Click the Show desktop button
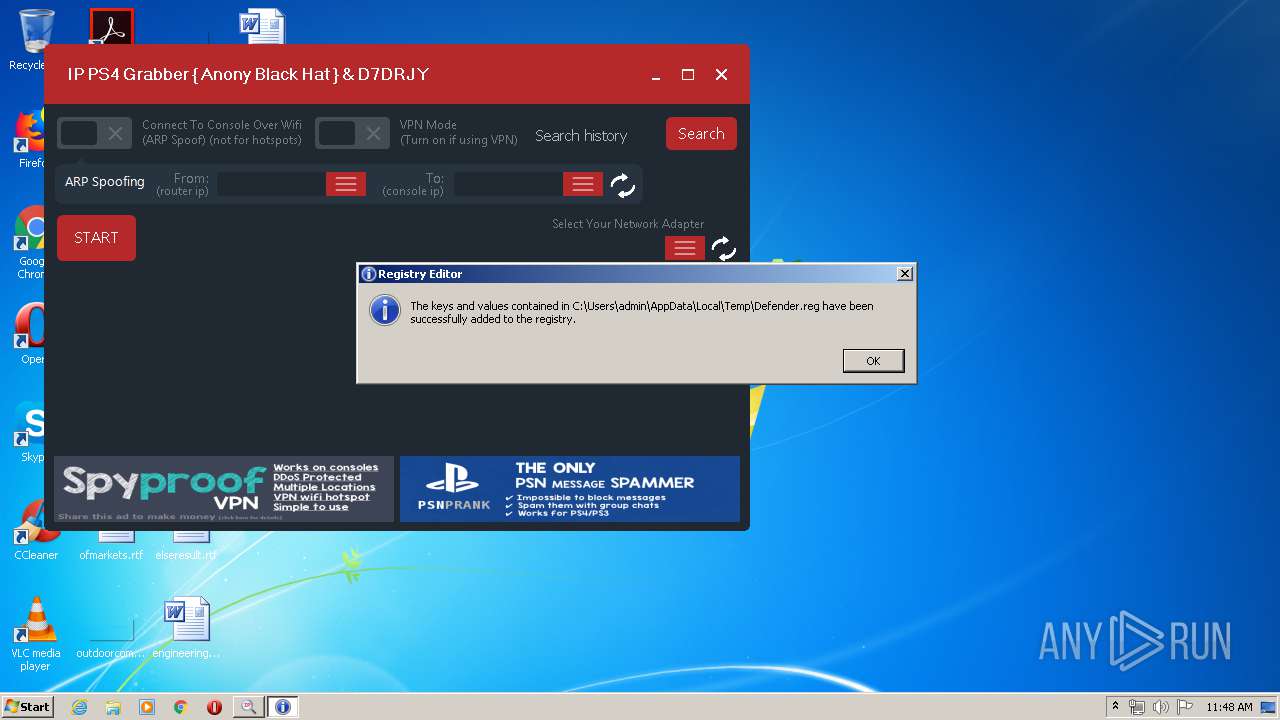Image resolution: width=1280 pixels, height=720 pixels. (1270, 707)
